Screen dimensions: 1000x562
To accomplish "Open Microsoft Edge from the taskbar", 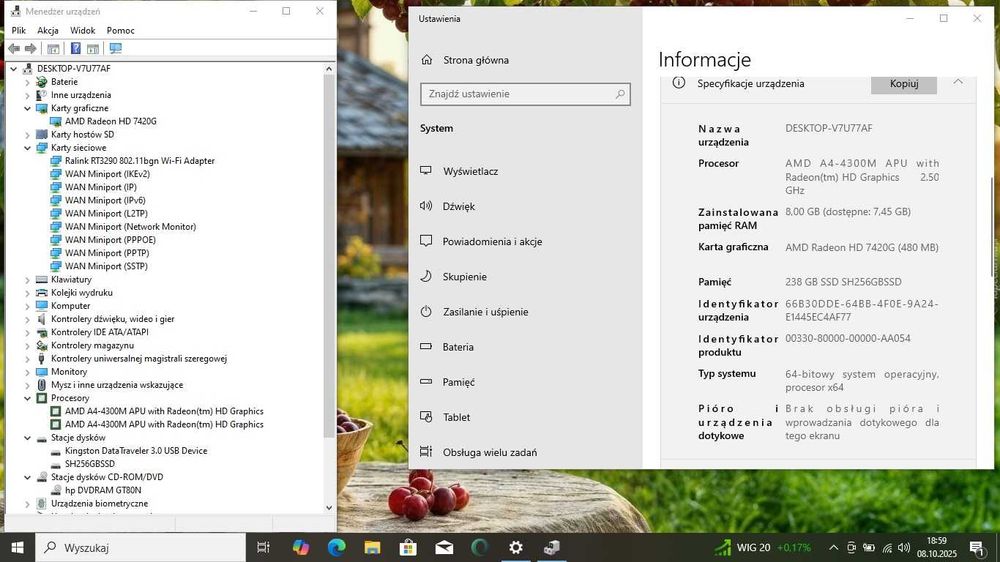I will click(x=337, y=547).
